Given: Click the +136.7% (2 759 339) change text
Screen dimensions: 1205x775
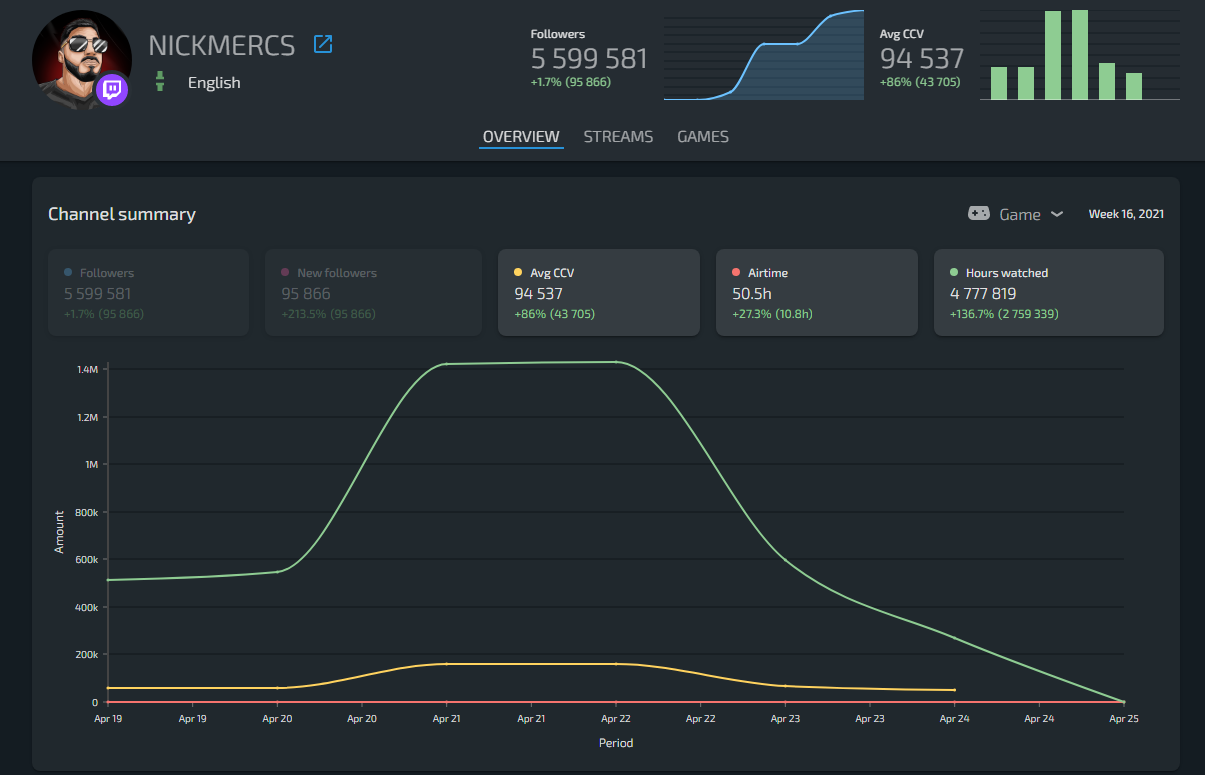Looking at the screenshot, I should coord(1004,314).
